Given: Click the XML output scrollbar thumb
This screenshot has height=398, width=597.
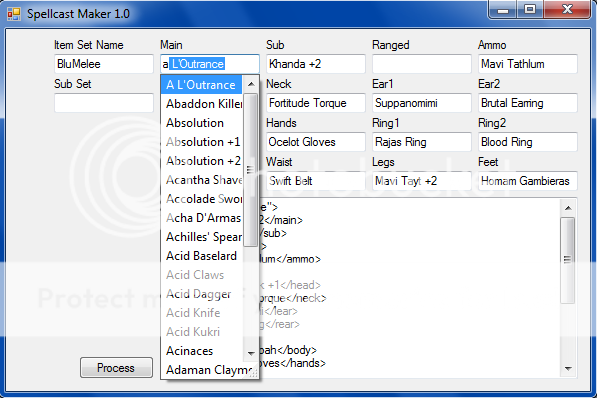Looking at the screenshot, I should 568,260.
